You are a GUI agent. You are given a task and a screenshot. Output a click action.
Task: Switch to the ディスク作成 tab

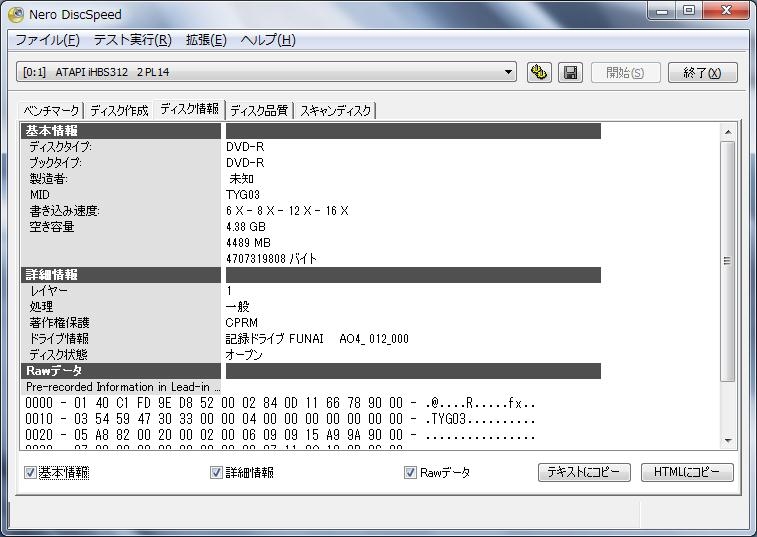coord(119,110)
